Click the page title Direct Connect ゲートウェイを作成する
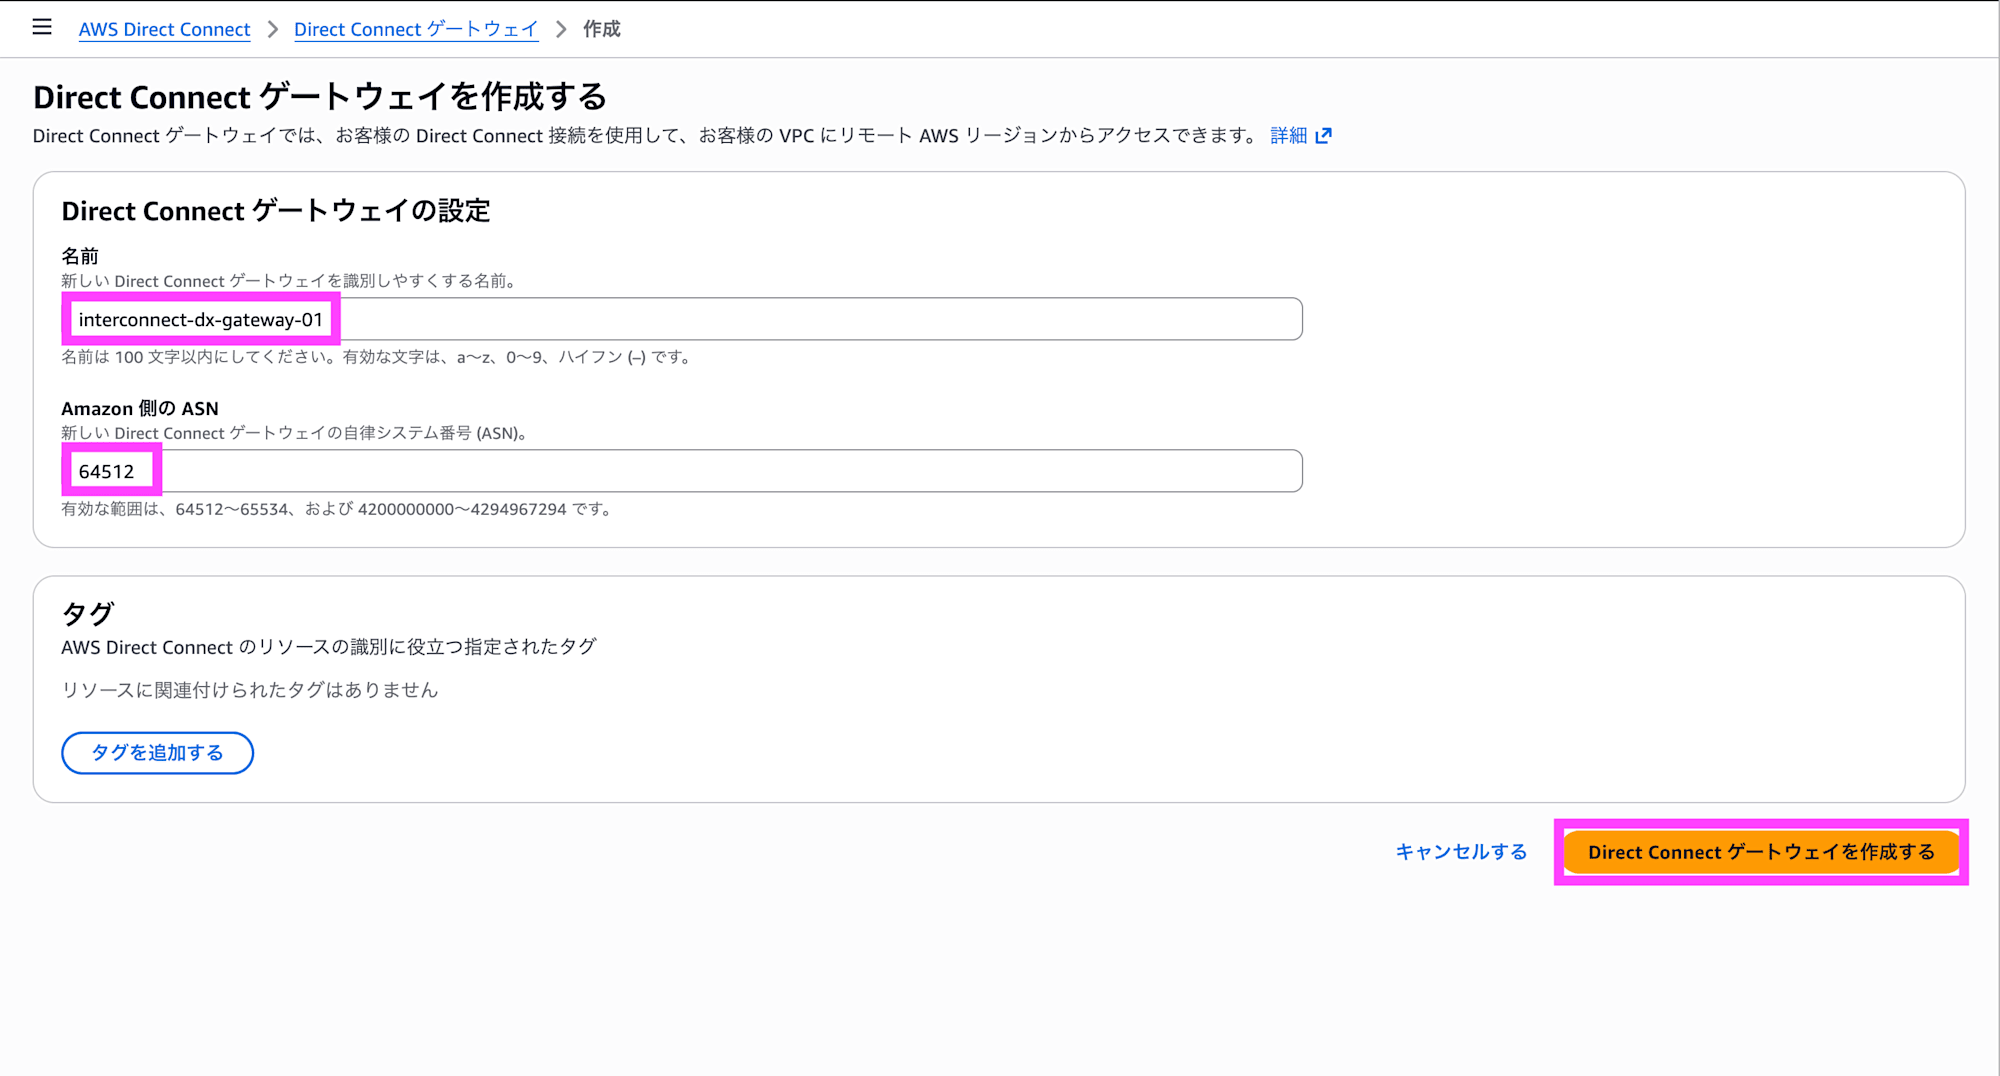 (x=321, y=97)
